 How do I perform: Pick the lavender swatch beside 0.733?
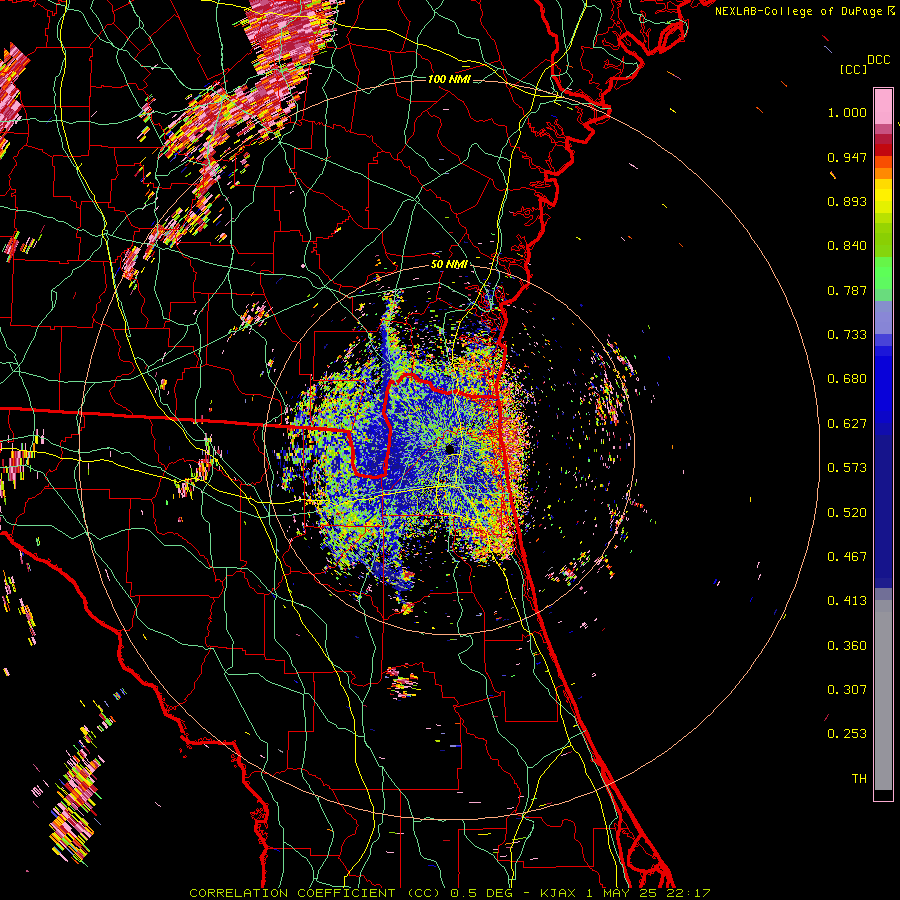(883, 319)
